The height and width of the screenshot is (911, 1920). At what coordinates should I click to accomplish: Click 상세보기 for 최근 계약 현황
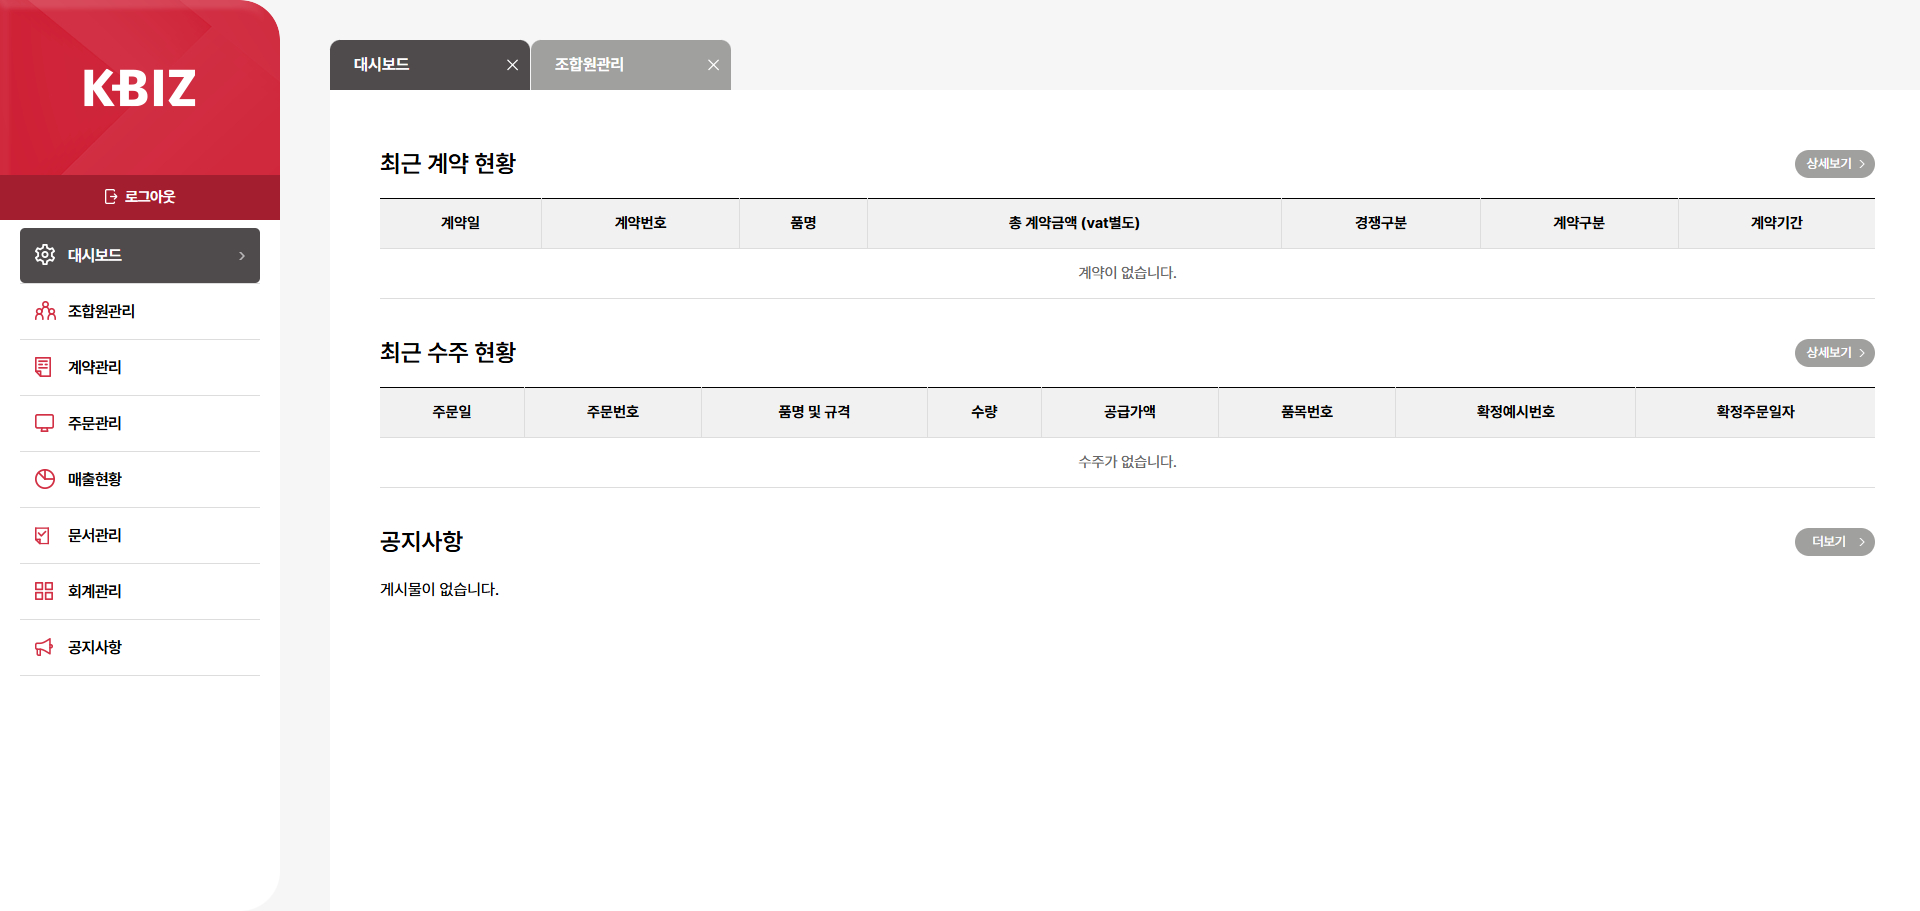(x=1834, y=164)
